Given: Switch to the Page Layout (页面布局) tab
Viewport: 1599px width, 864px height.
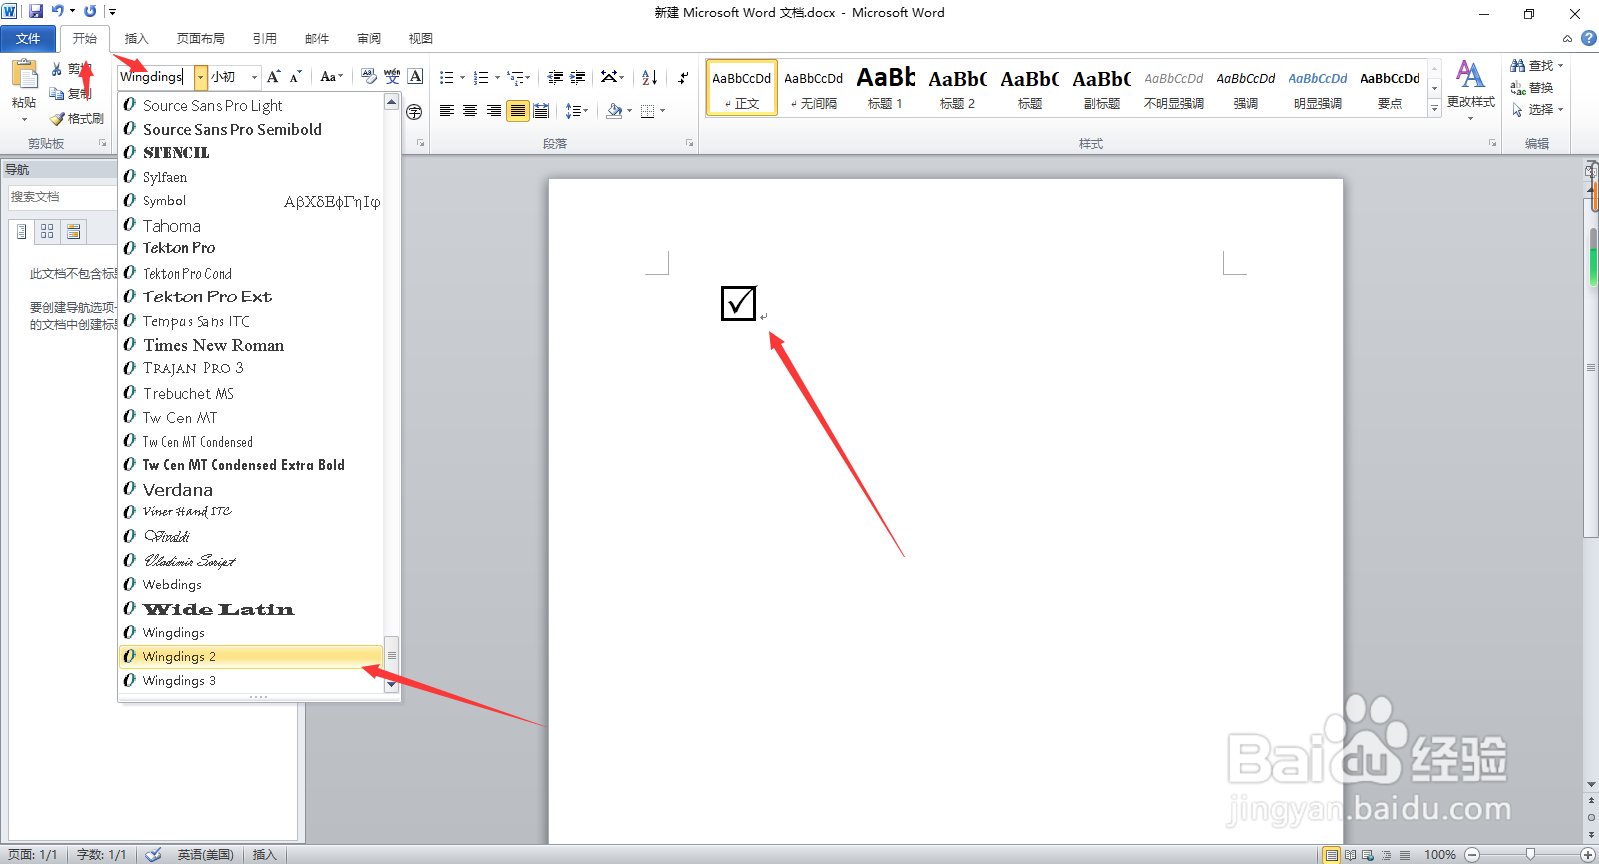Looking at the screenshot, I should pyautogui.click(x=200, y=39).
